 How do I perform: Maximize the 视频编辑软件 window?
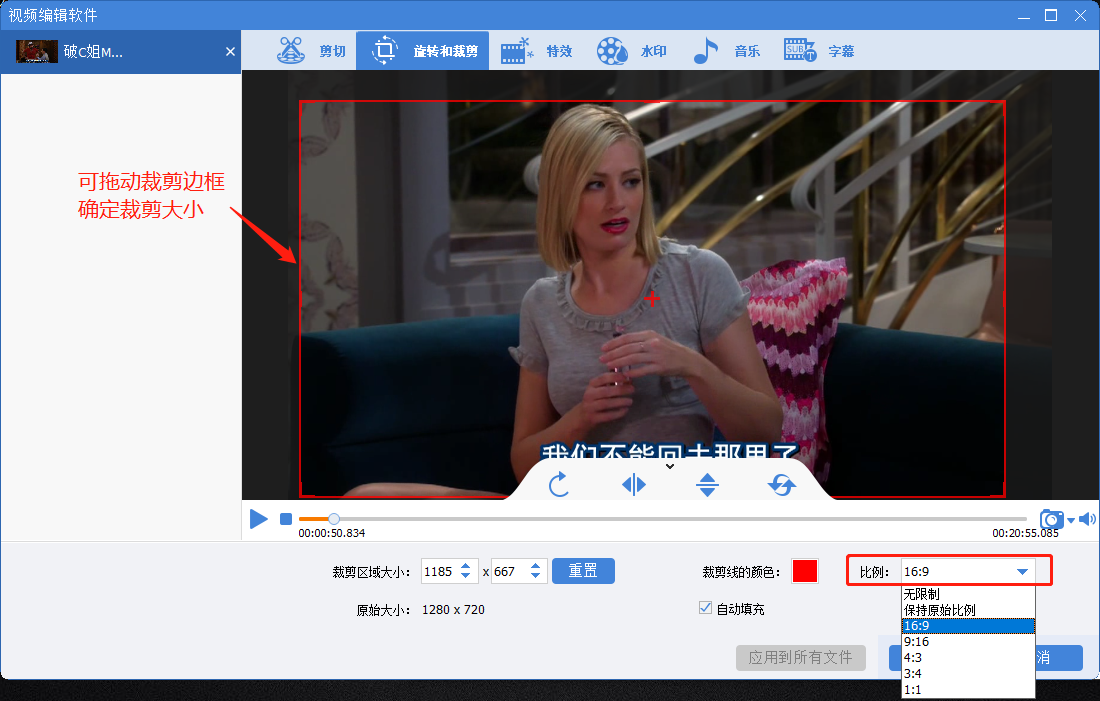[x=1051, y=15]
